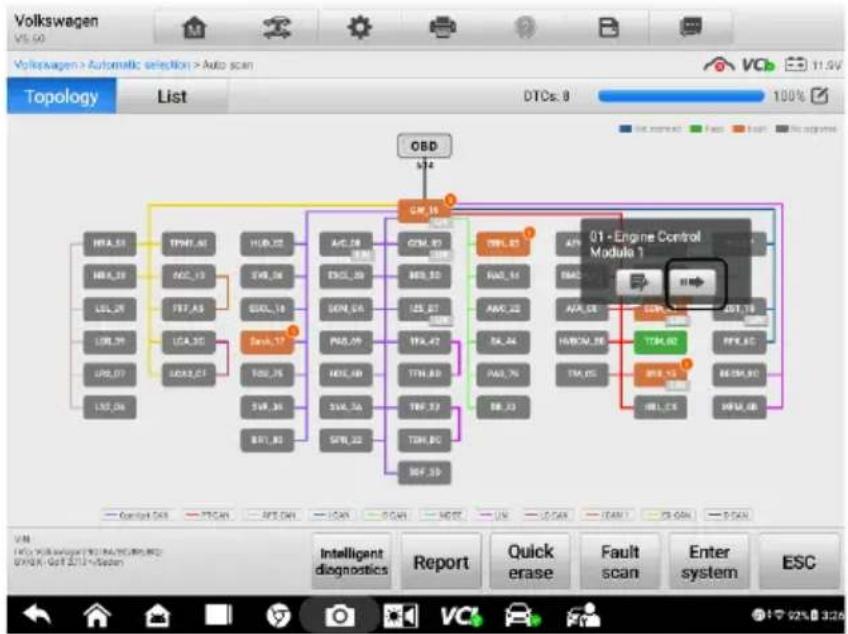
Task: Click the Intelligent diagnostics button
Action: (352, 562)
